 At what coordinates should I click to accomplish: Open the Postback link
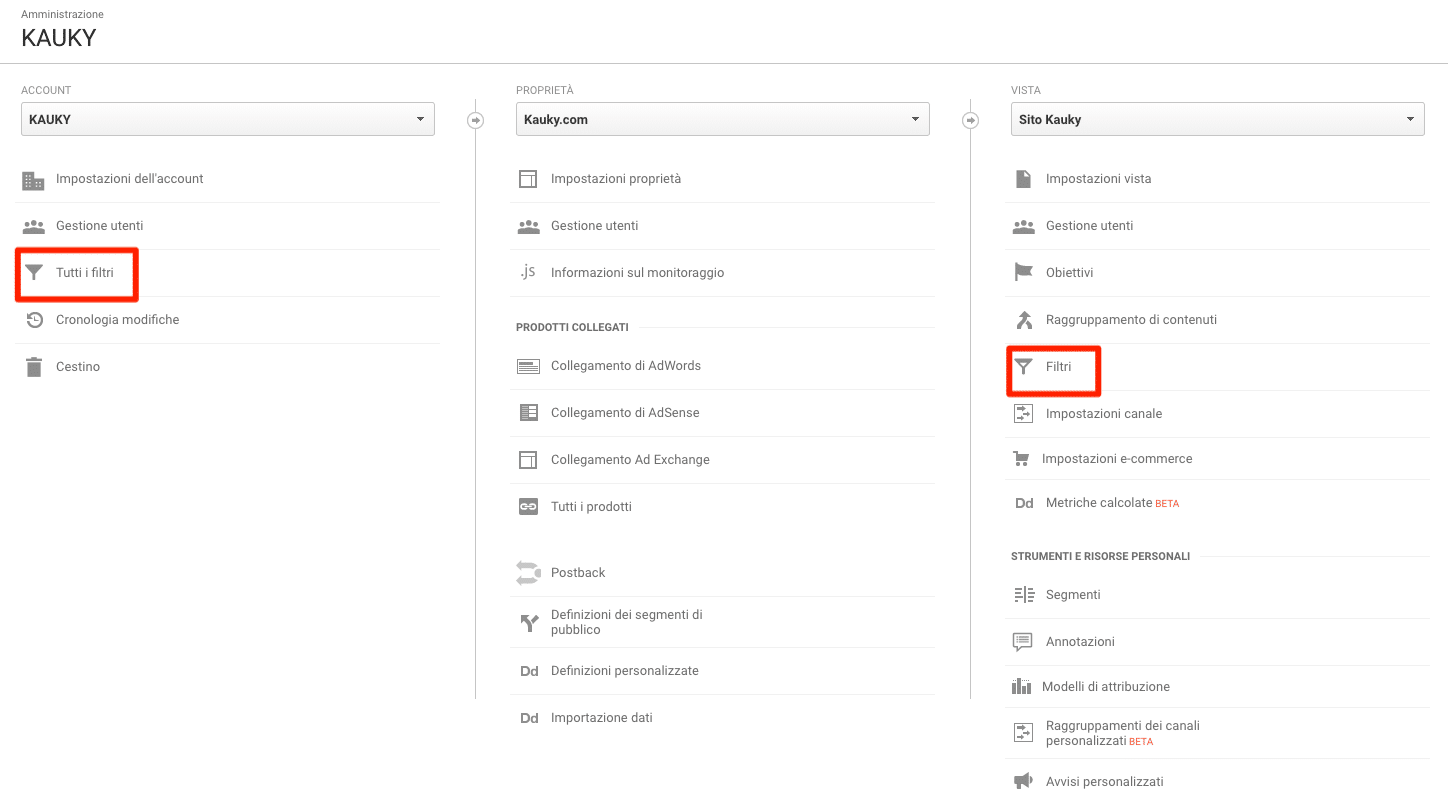coord(578,573)
